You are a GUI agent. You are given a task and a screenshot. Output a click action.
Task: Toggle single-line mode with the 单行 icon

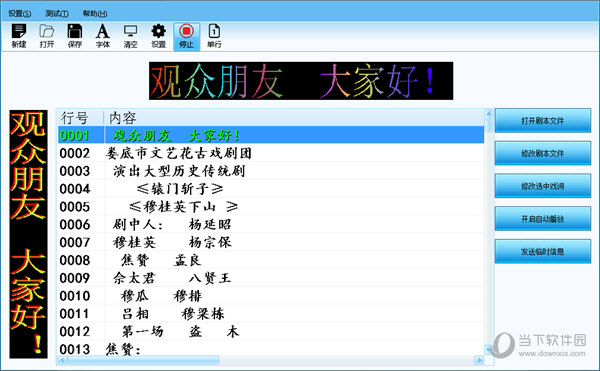214,36
